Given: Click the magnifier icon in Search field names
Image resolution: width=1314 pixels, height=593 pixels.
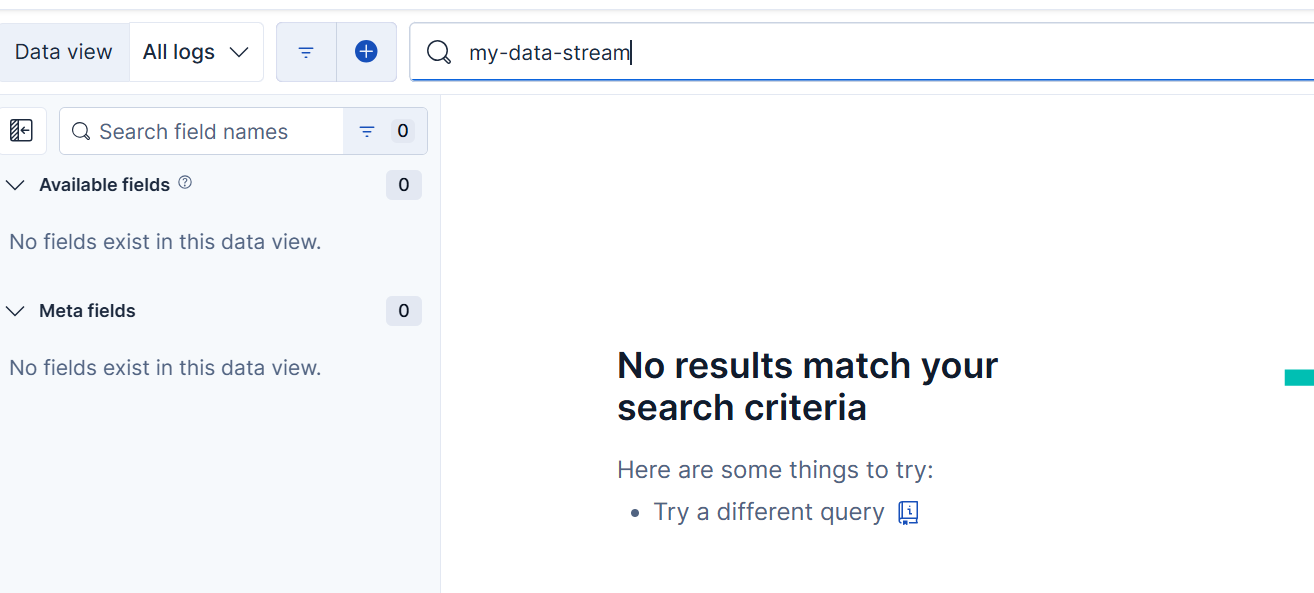Looking at the screenshot, I should click(81, 132).
